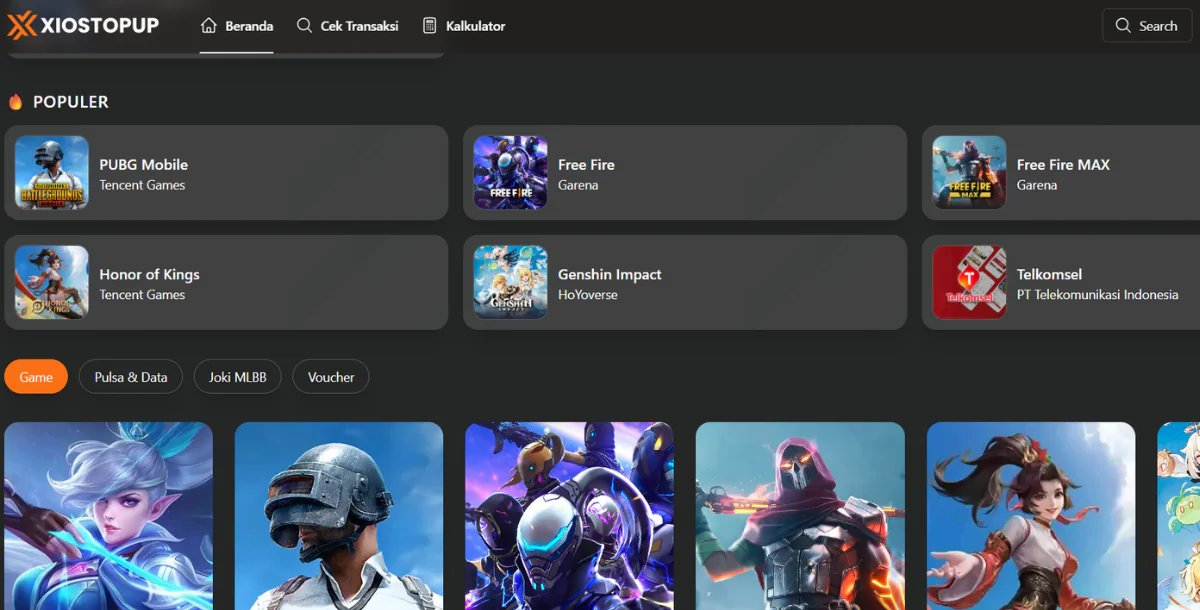Click the Genshin Impact game icon
1200x610 pixels.
[x=511, y=283]
